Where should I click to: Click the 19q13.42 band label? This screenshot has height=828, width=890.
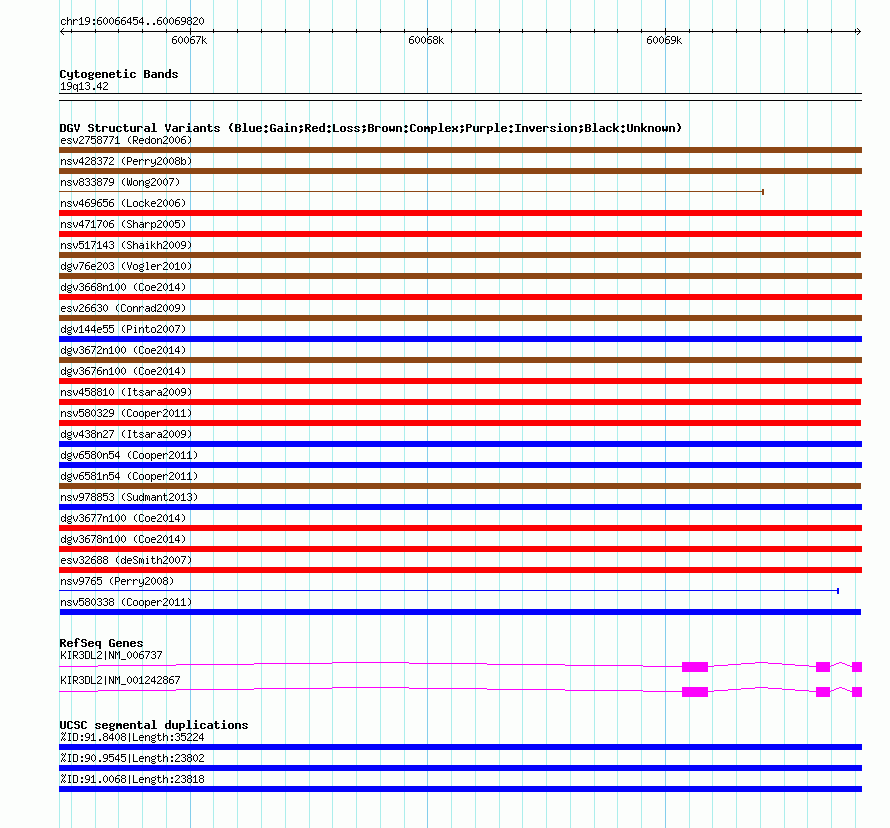pyautogui.click(x=84, y=86)
